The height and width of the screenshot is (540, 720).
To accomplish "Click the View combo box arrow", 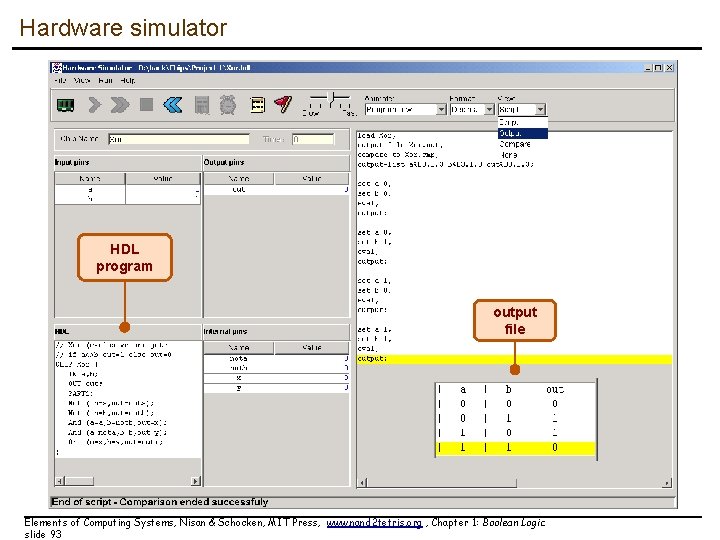I will (x=540, y=109).
